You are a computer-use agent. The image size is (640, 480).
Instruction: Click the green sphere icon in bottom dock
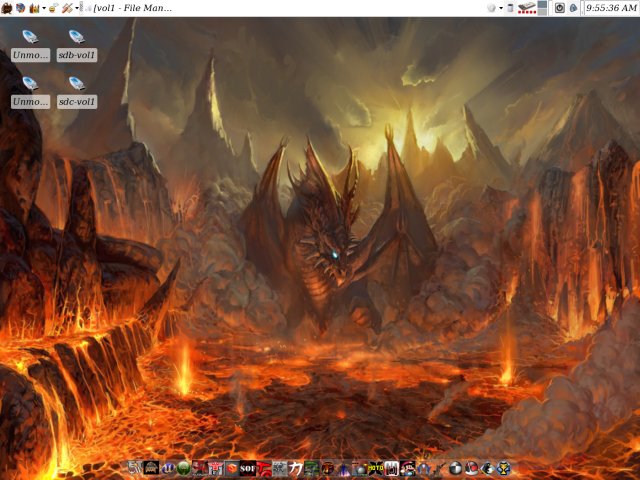[183, 468]
